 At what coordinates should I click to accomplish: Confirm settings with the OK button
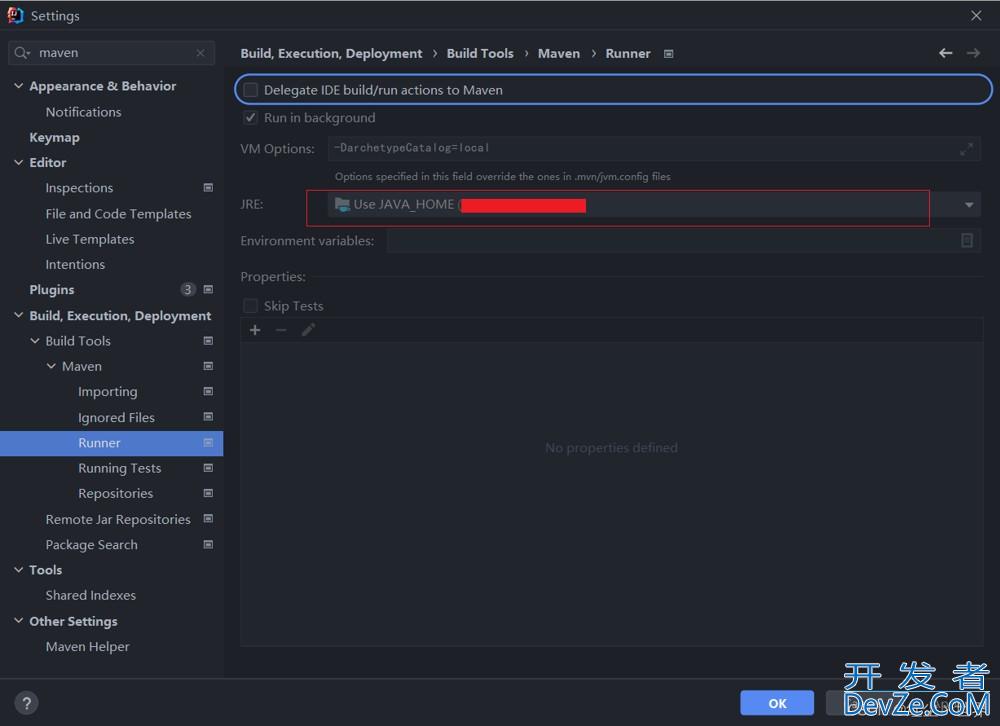click(x=777, y=703)
